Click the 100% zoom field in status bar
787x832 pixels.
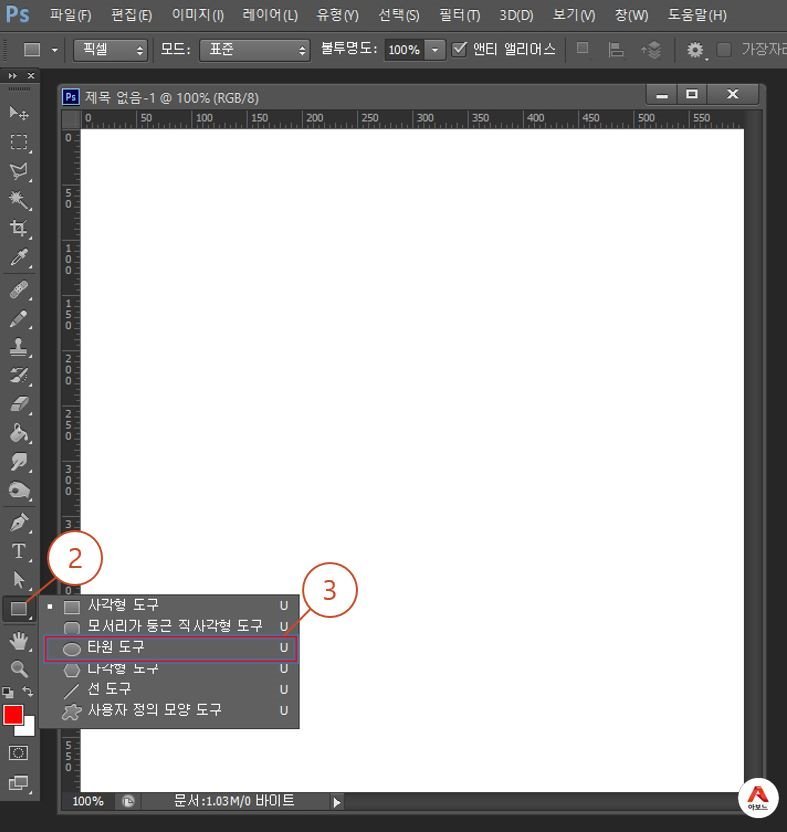[88, 801]
